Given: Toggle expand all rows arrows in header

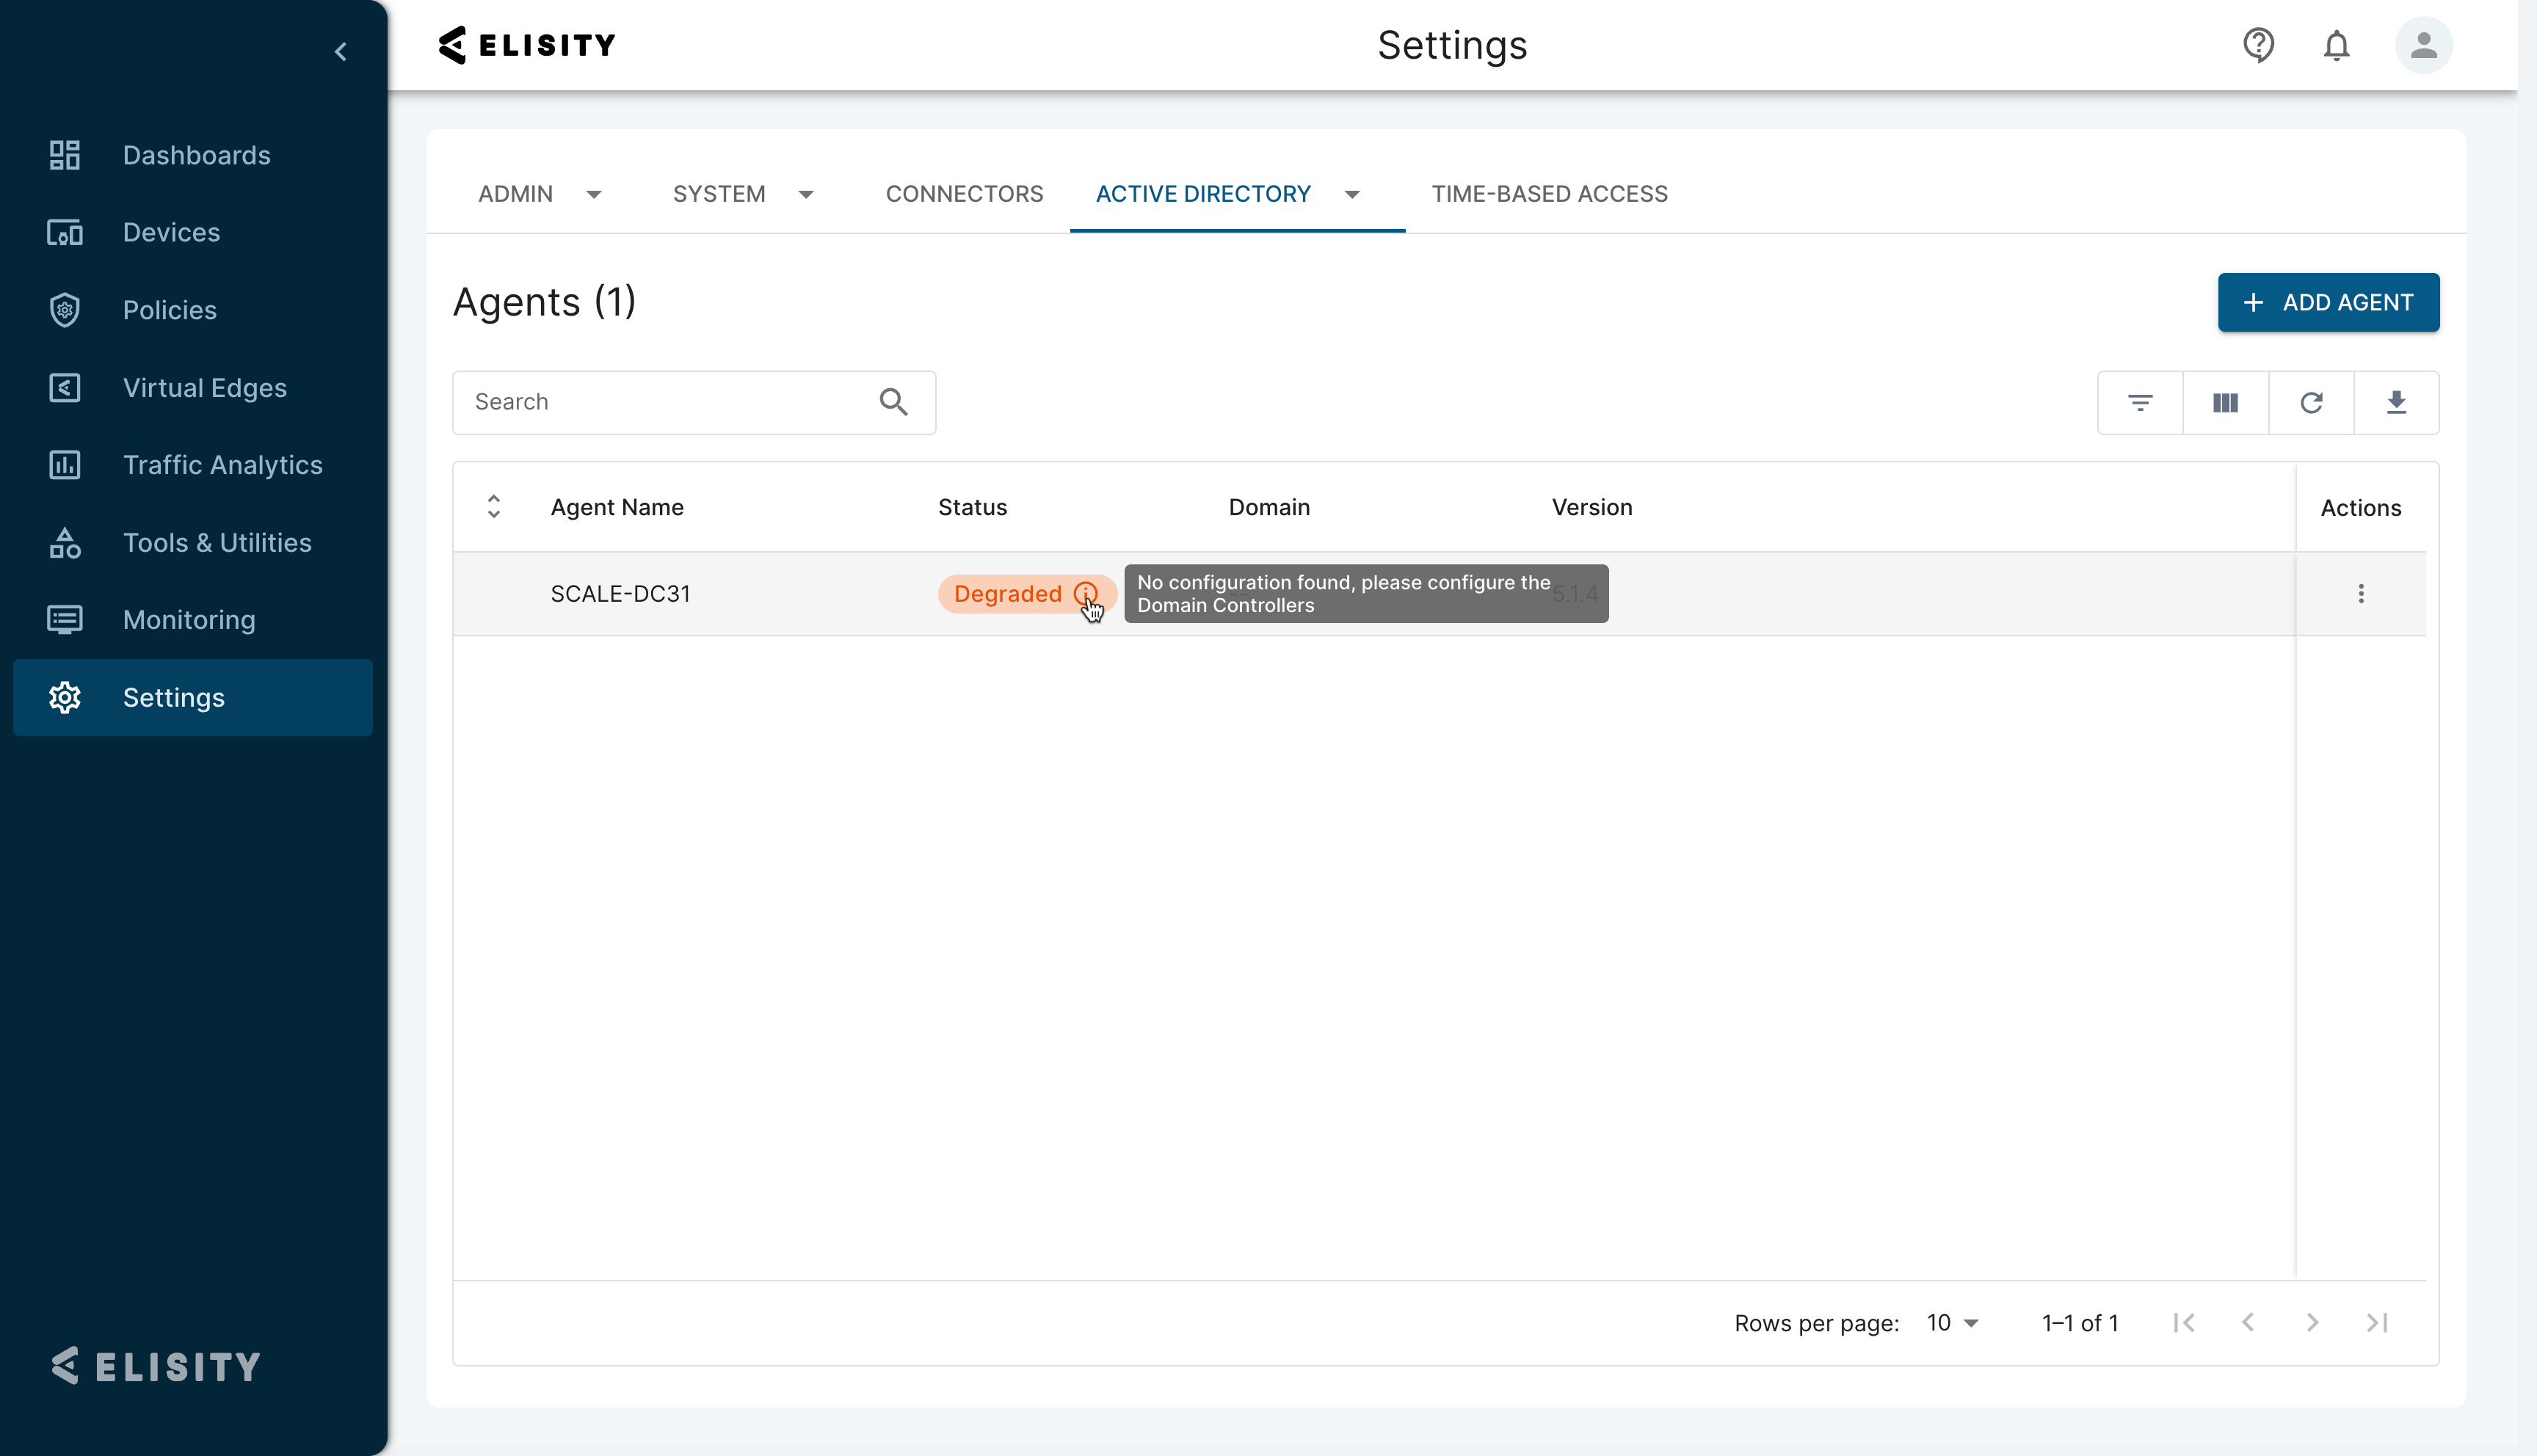Looking at the screenshot, I should pyautogui.click(x=494, y=507).
